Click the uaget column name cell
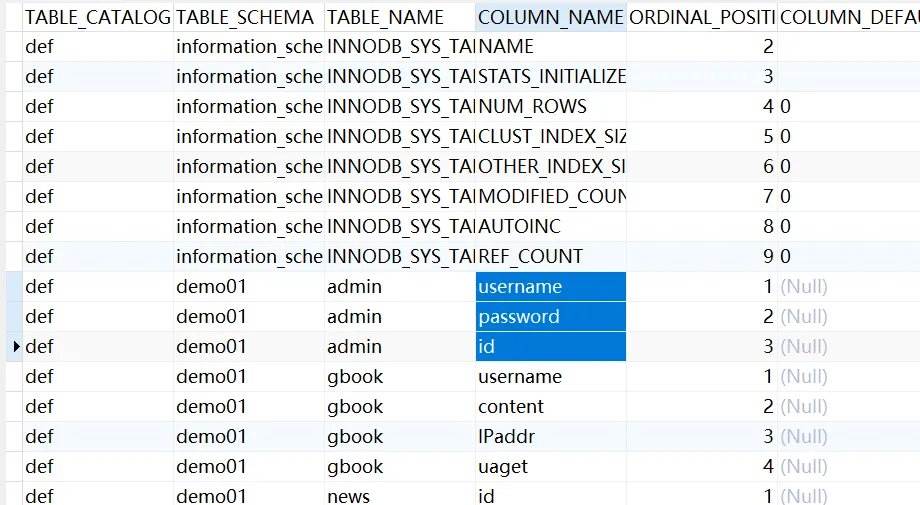The image size is (920, 505). [x=550, y=467]
